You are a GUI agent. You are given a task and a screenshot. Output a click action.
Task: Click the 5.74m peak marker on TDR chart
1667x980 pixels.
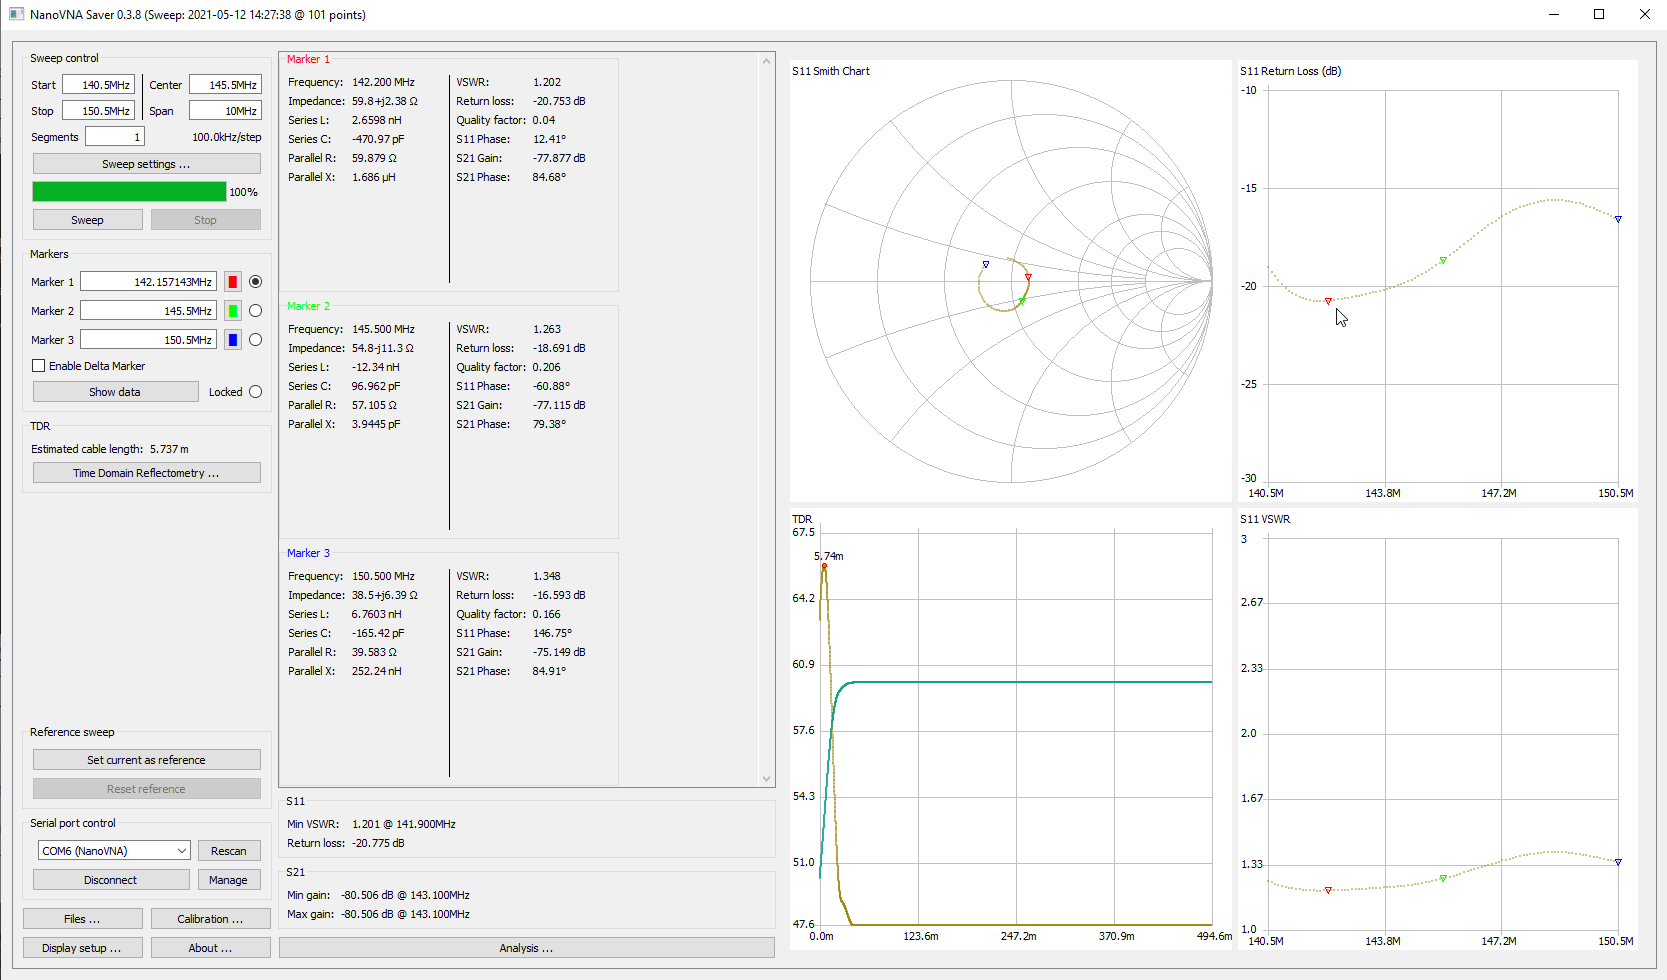point(824,566)
